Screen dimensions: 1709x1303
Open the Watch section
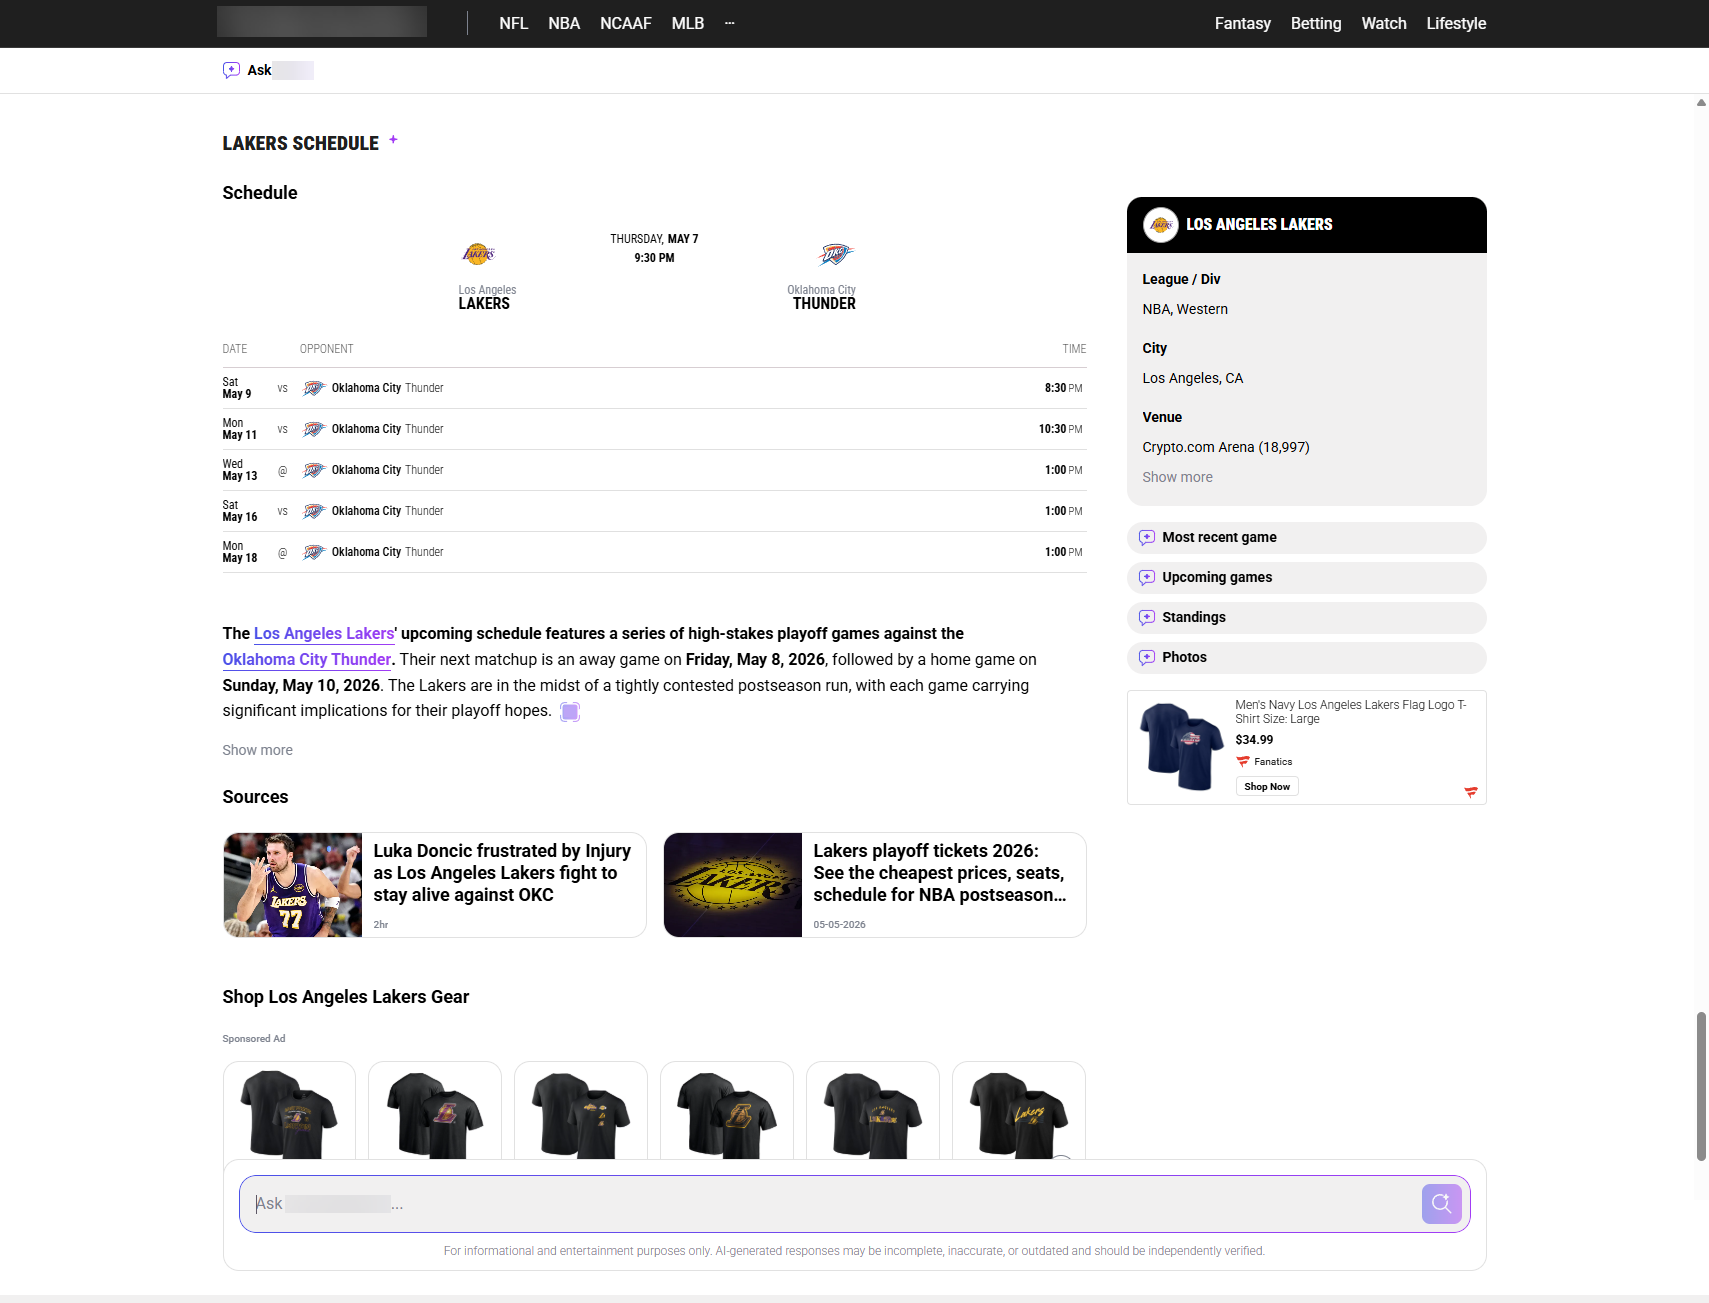(1383, 23)
